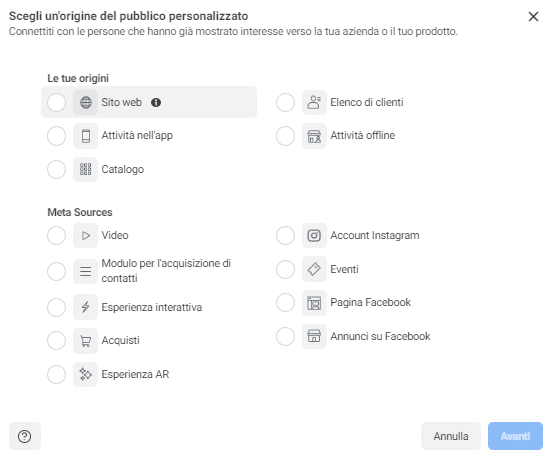Click the Attività nell'app phone icon
This screenshot has height=455, width=552.
[86, 136]
